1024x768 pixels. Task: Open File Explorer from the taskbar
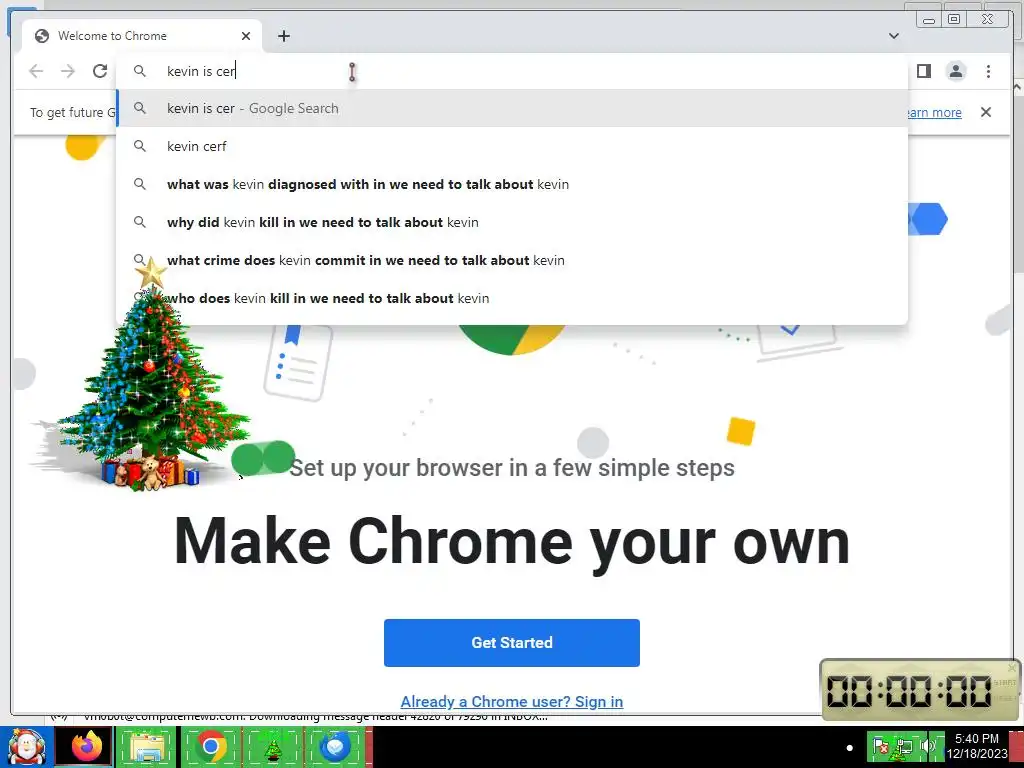[147, 747]
